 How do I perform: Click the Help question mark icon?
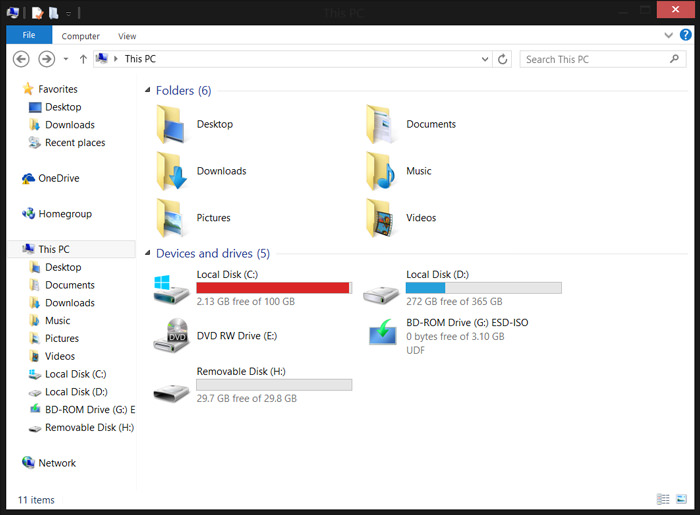click(685, 36)
